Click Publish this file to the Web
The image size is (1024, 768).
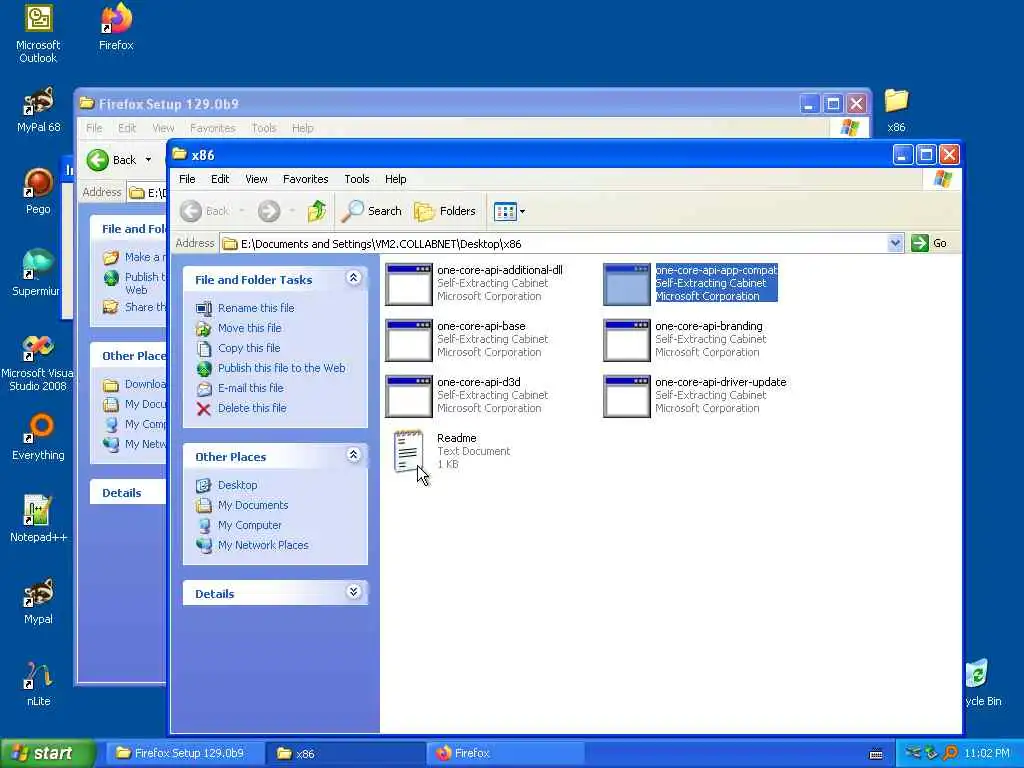click(281, 368)
